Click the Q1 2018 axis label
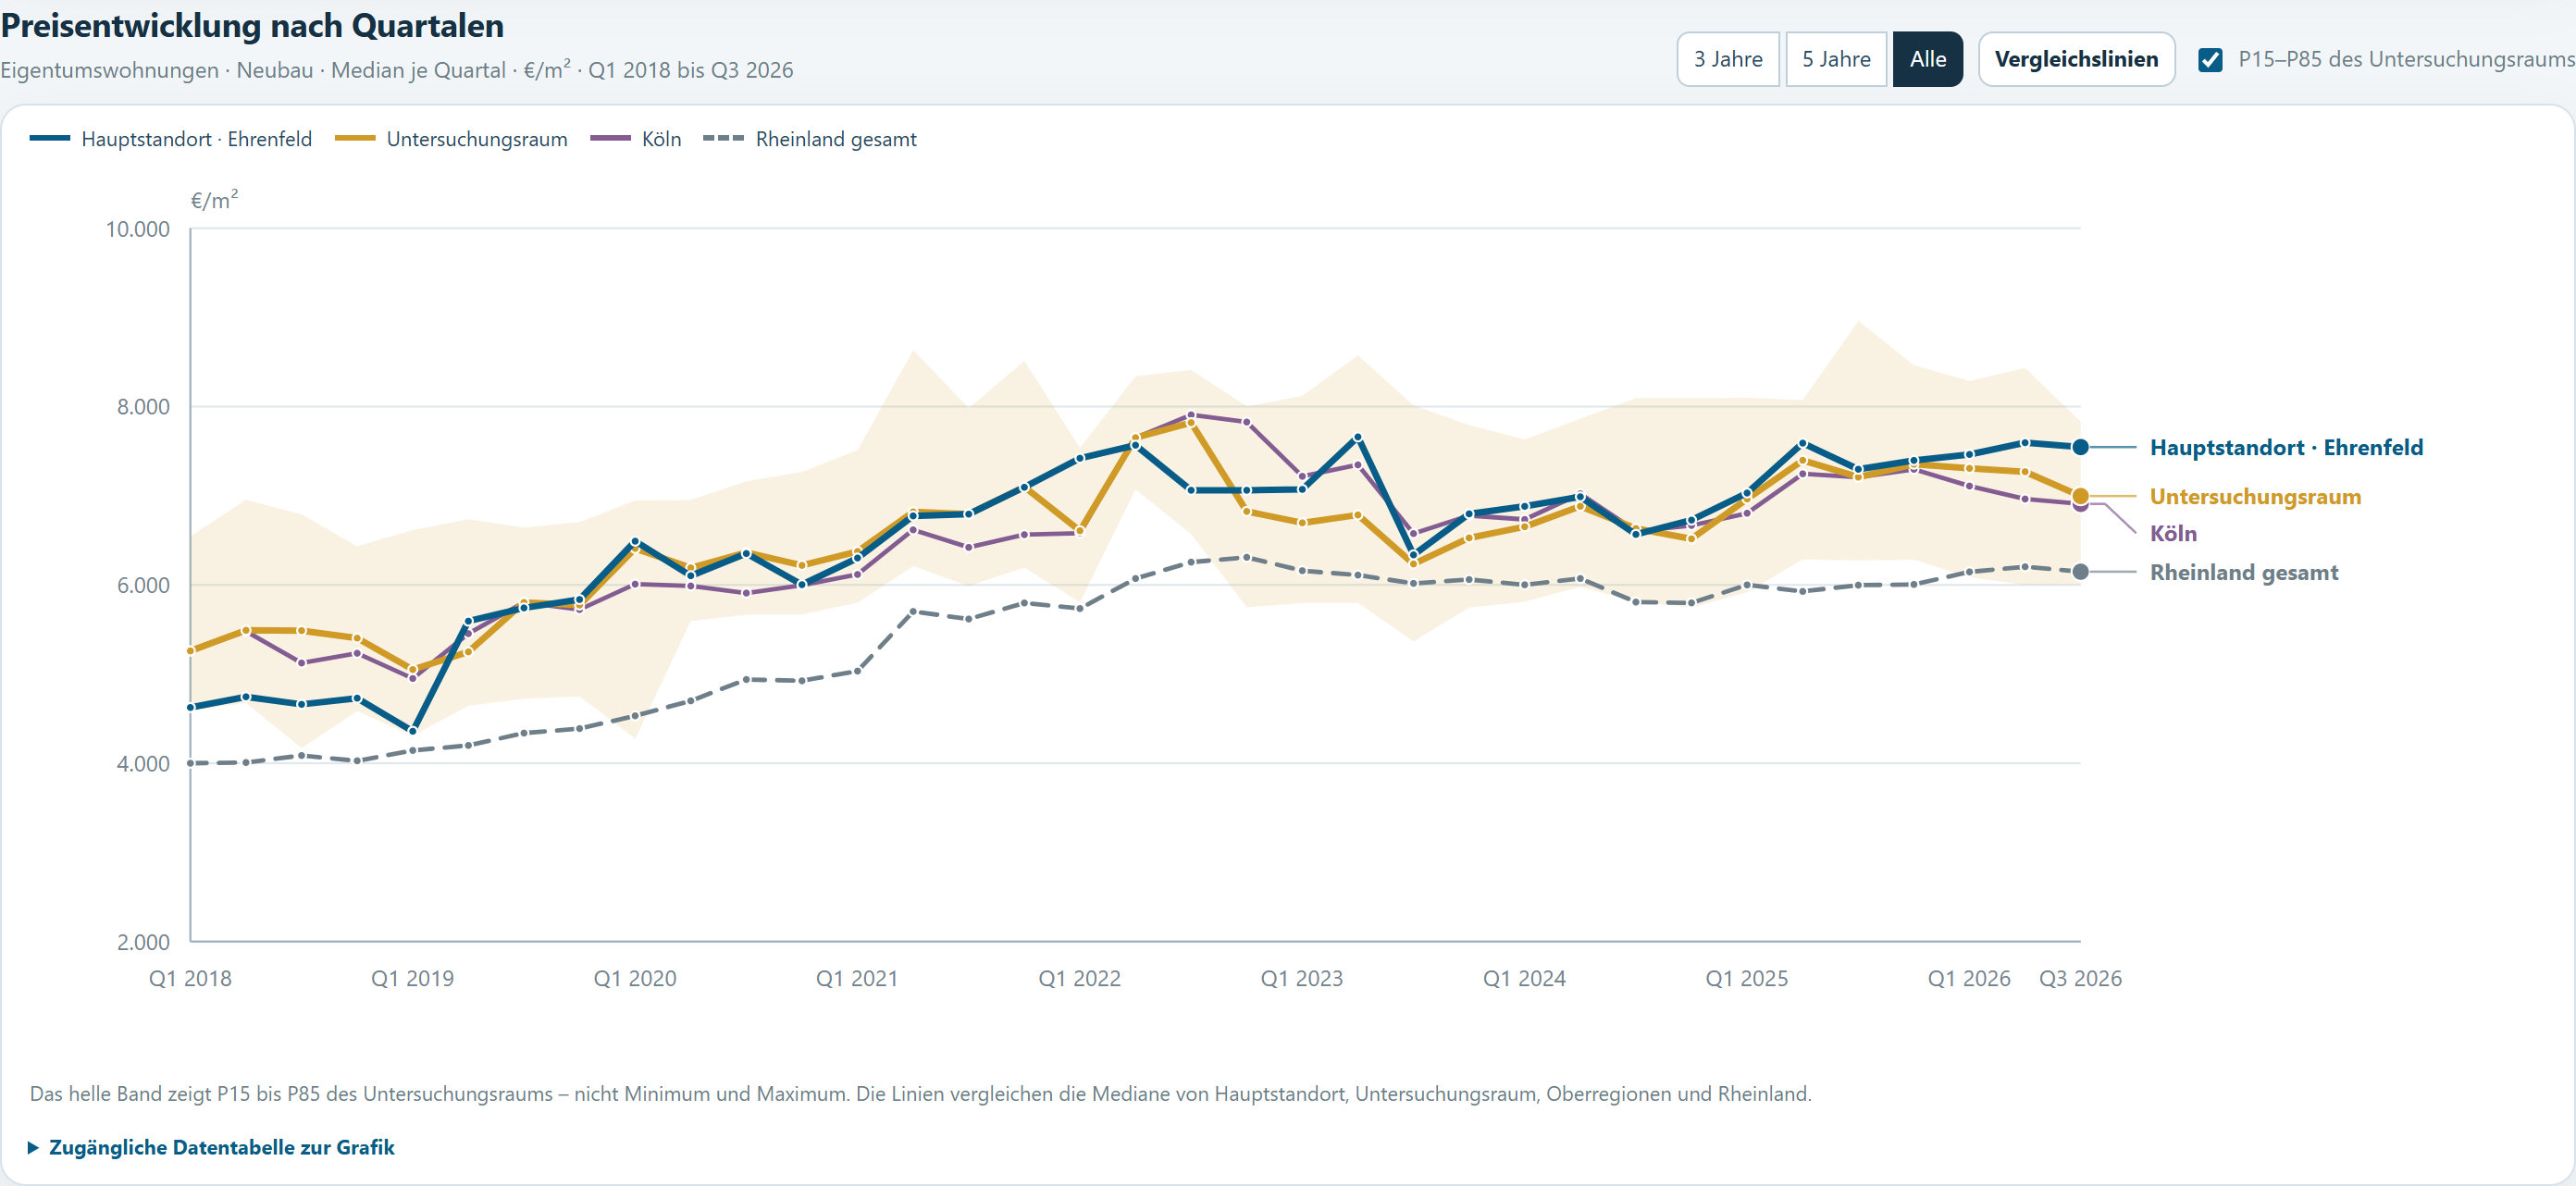Viewport: 2576px width, 1186px height. tap(190, 978)
